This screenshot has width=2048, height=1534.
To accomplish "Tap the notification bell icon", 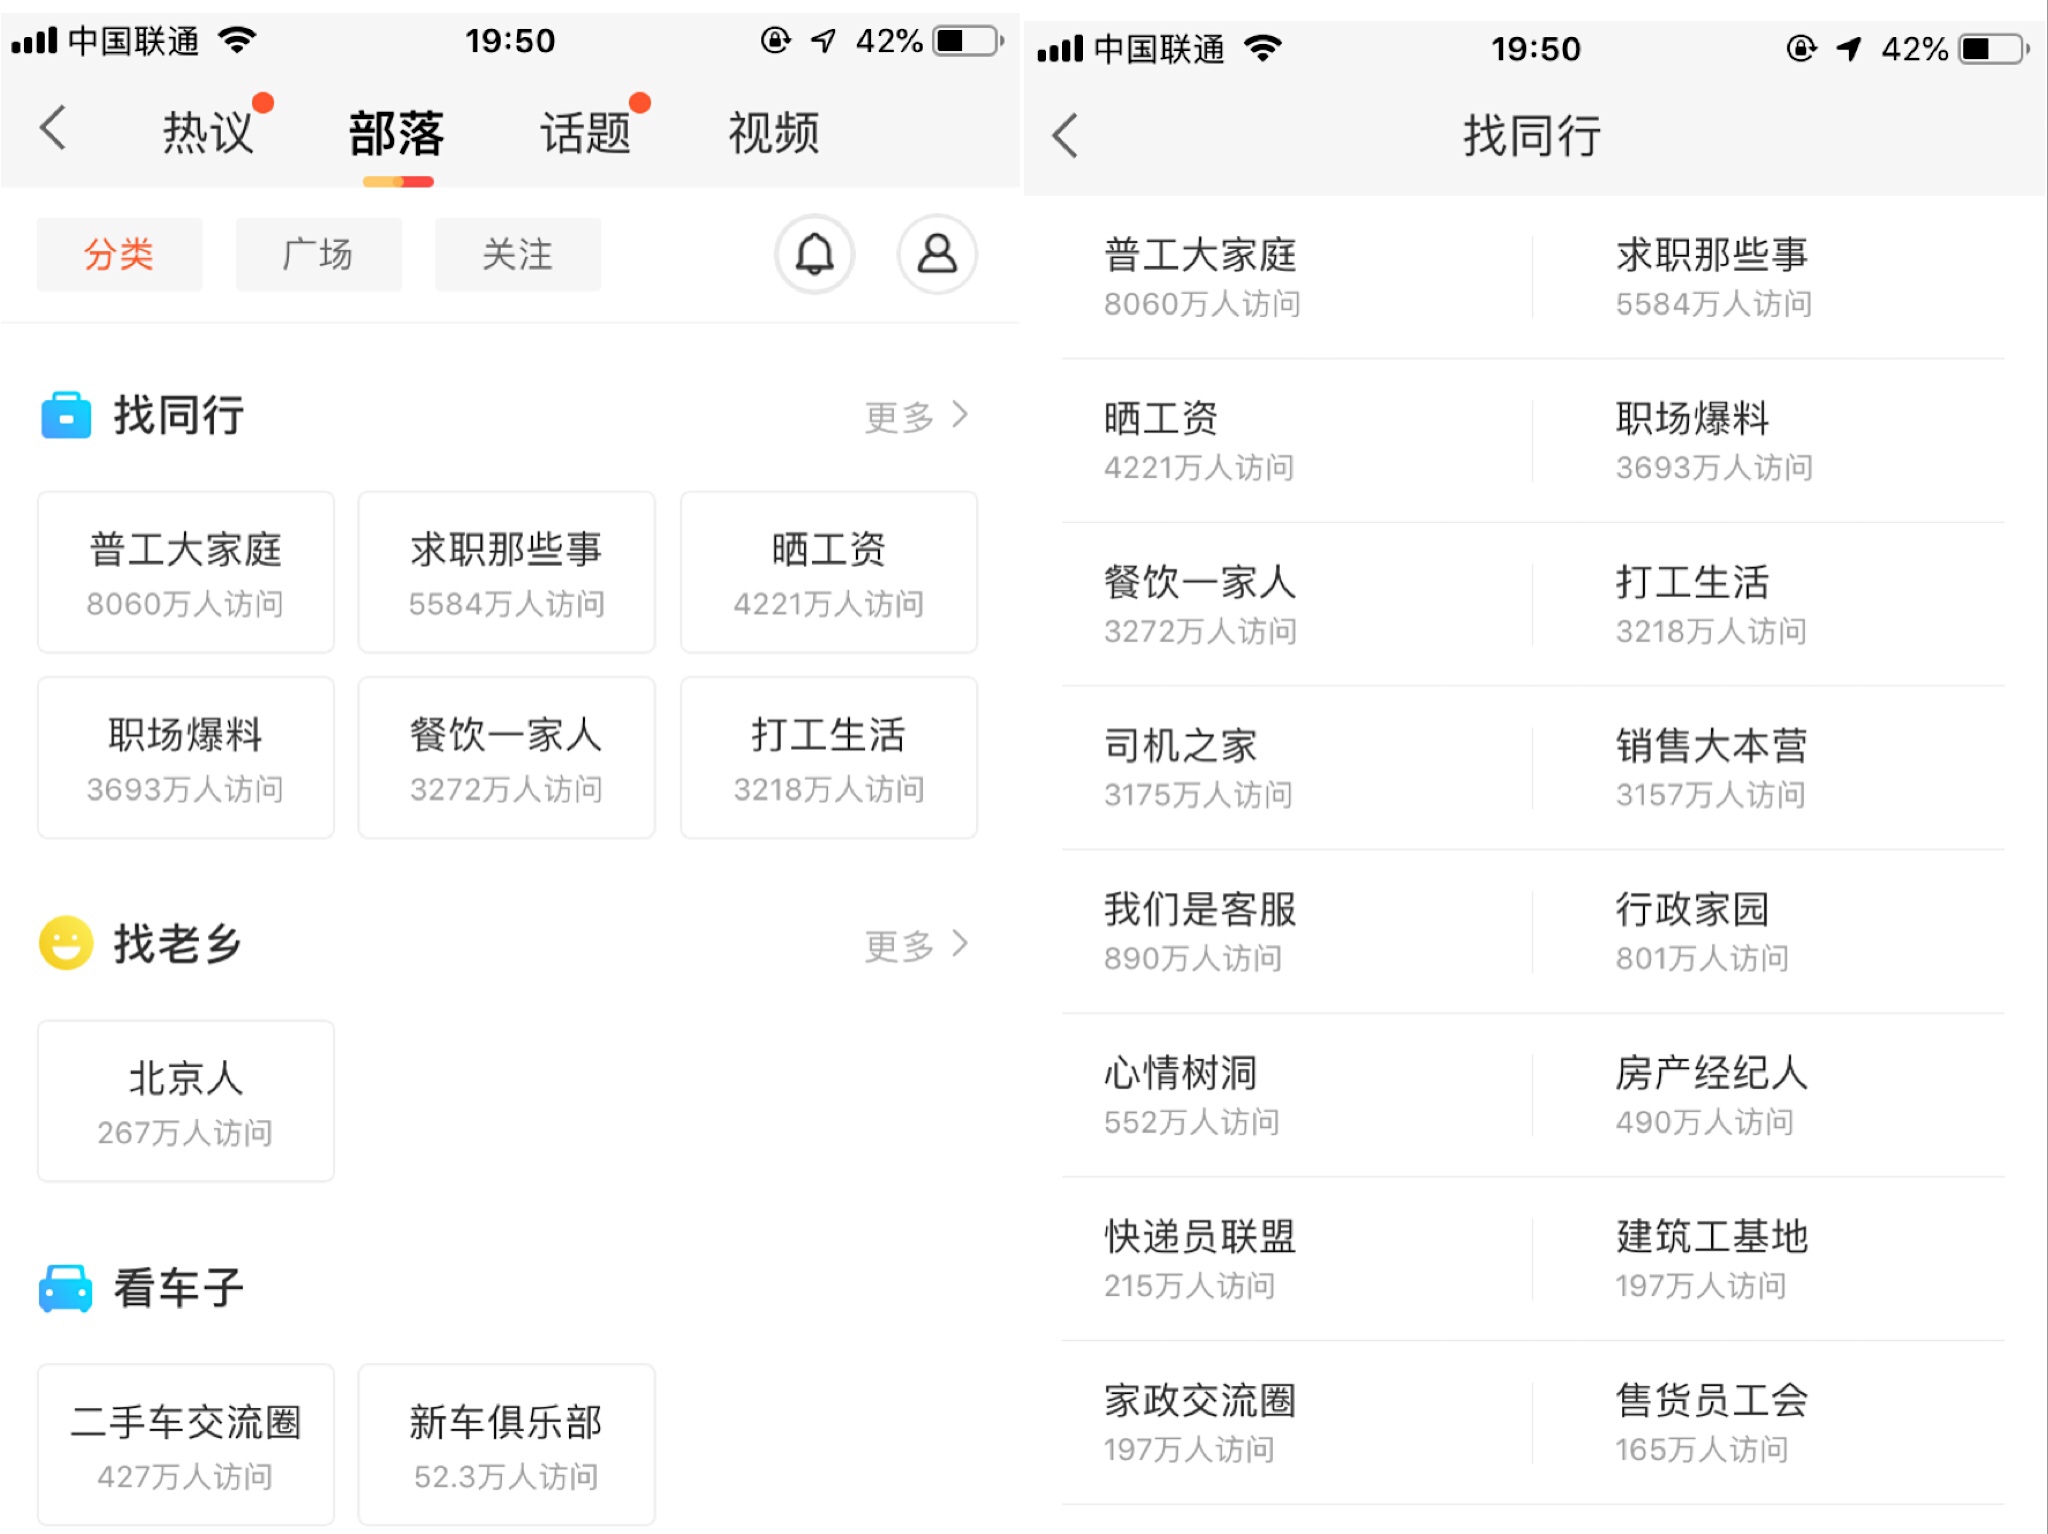I will point(814,254).
